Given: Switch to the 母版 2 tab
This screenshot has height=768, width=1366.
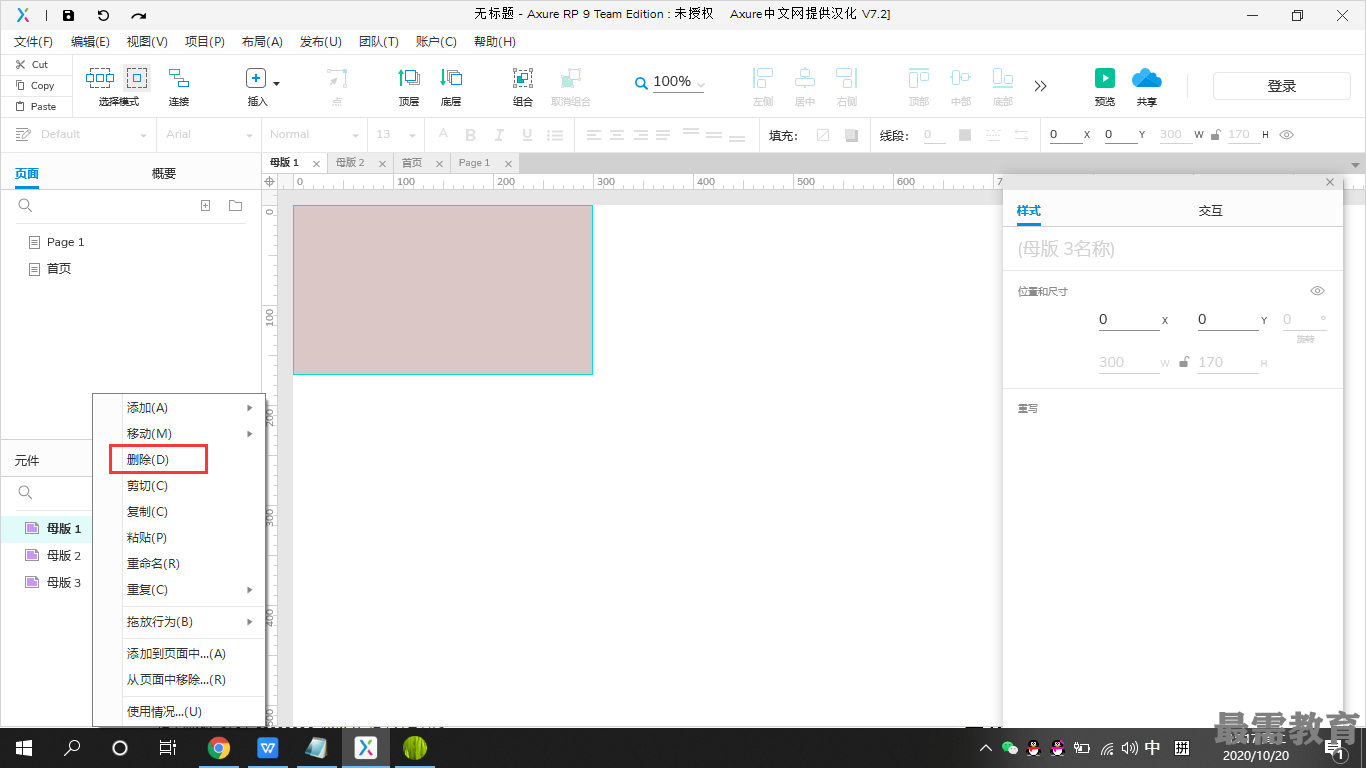Looking at the screenshot, I should (x=350, y=162).
